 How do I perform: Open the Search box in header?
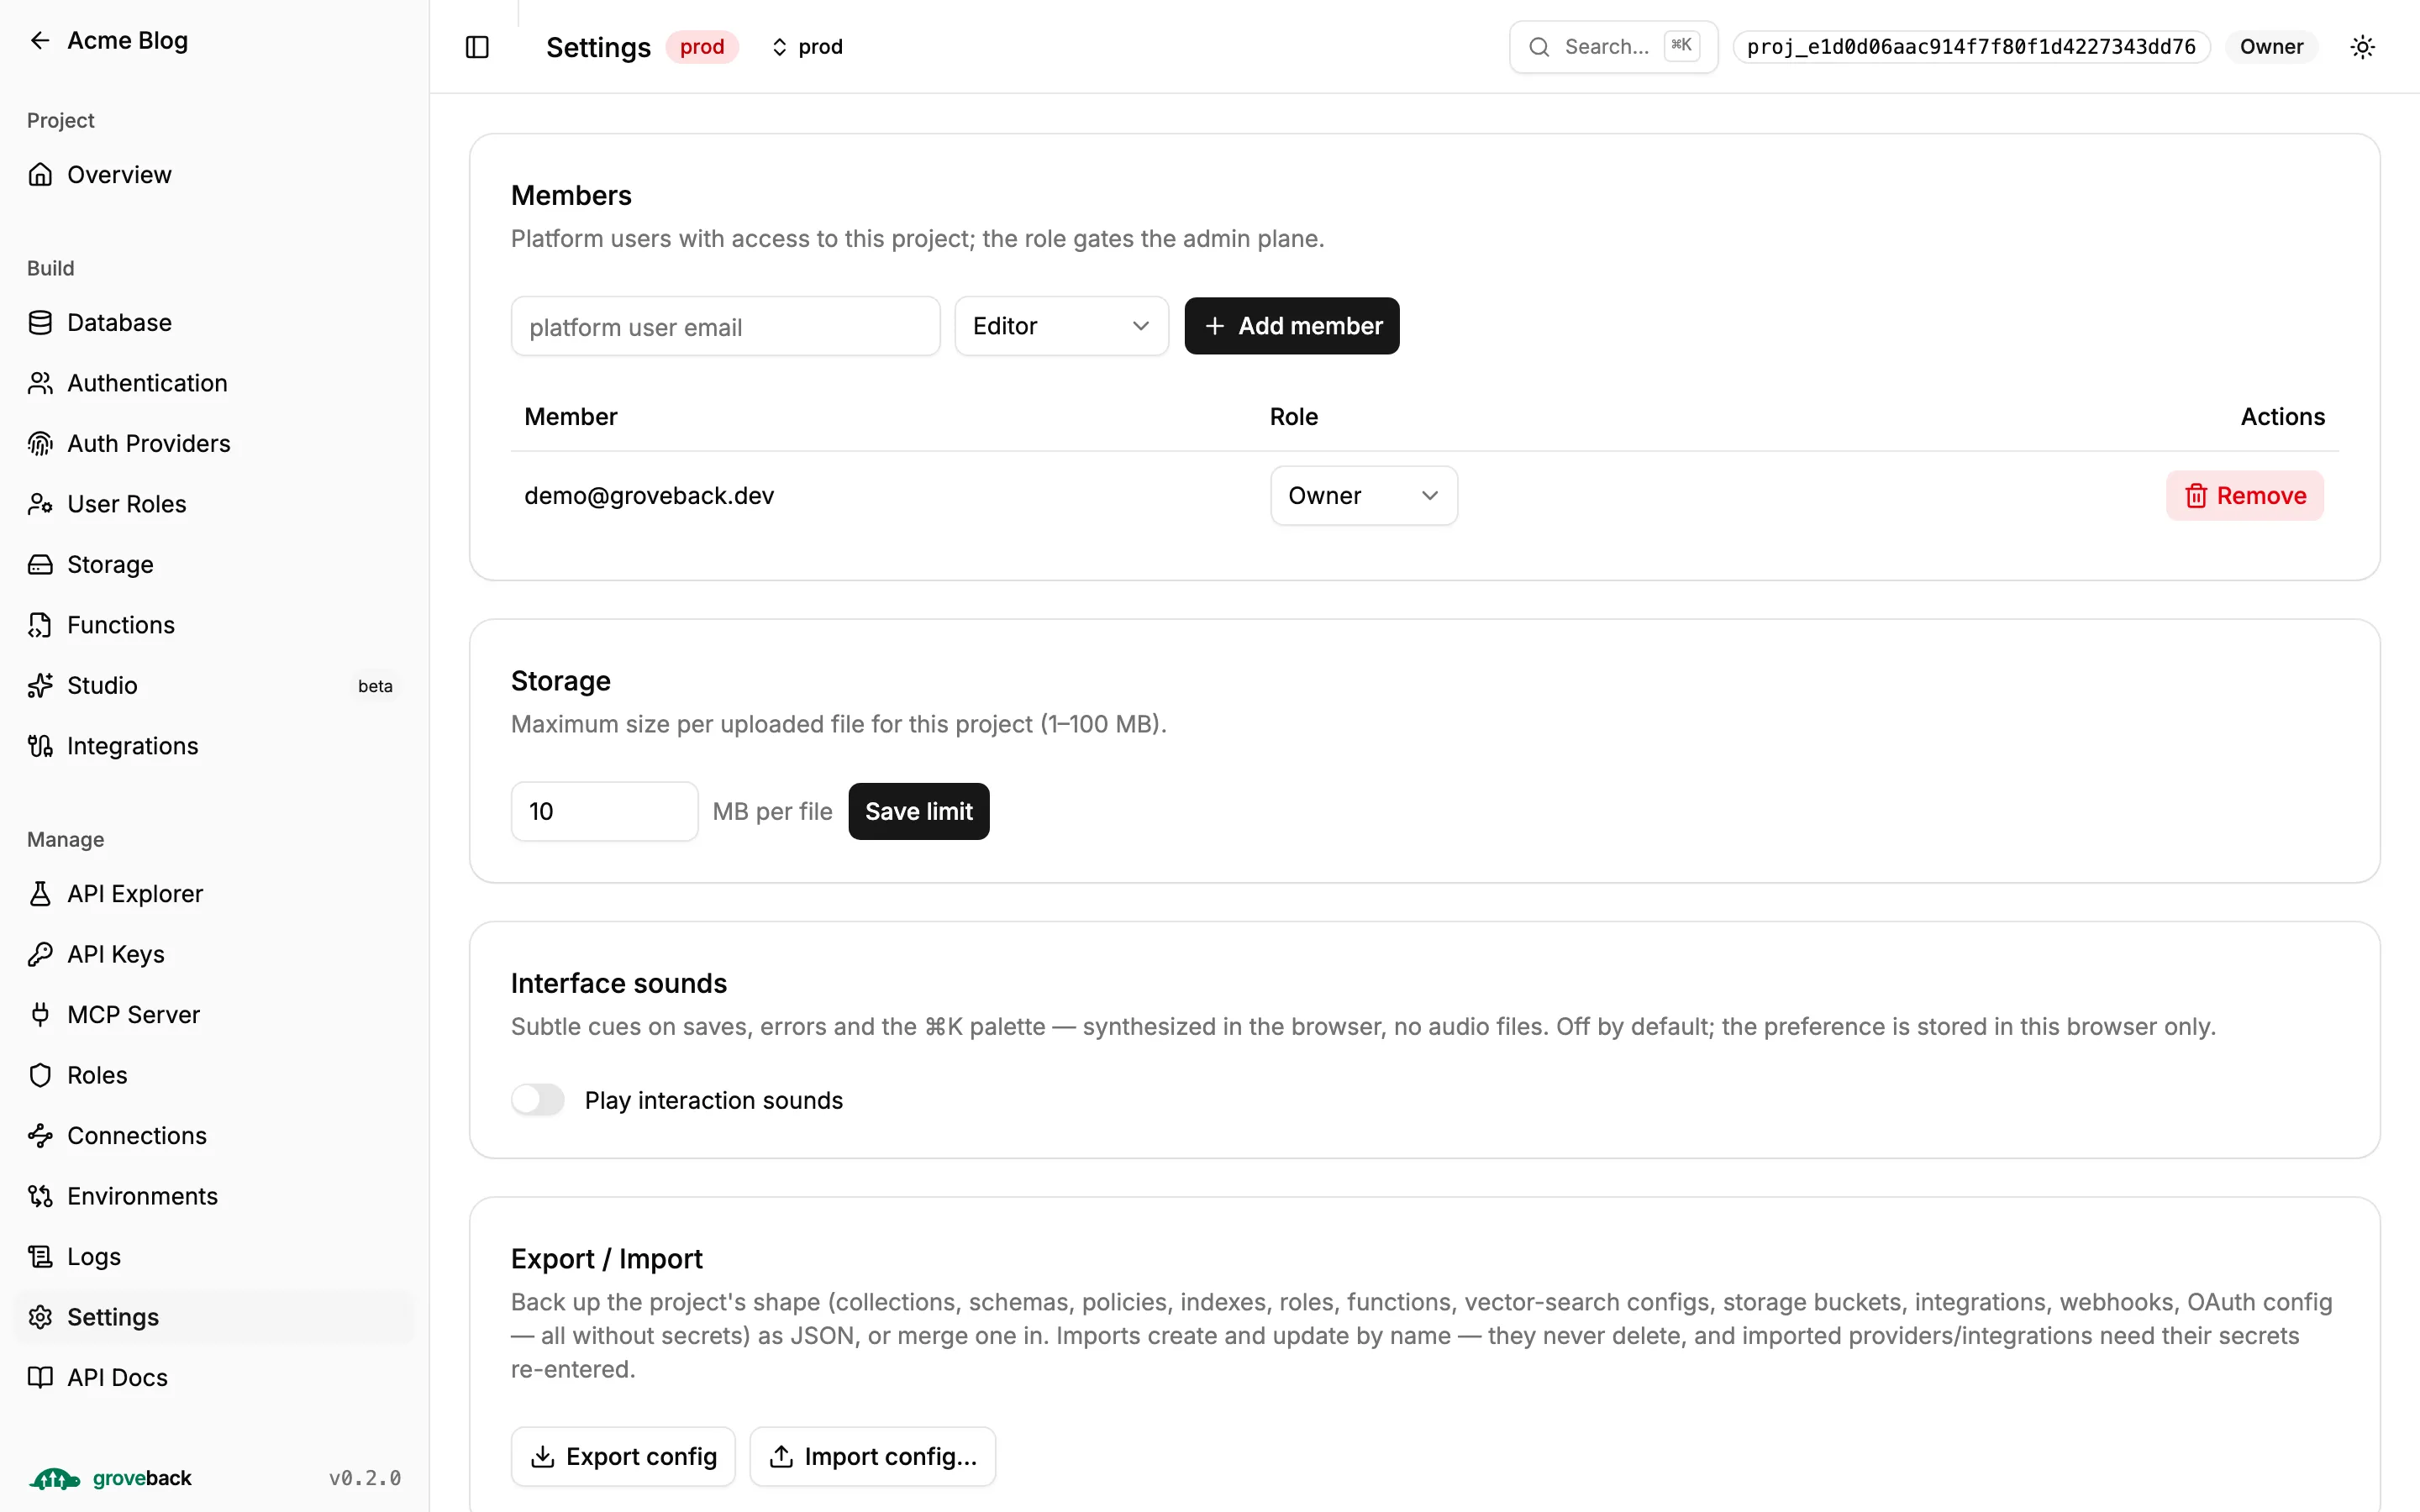coord(1613,47)
